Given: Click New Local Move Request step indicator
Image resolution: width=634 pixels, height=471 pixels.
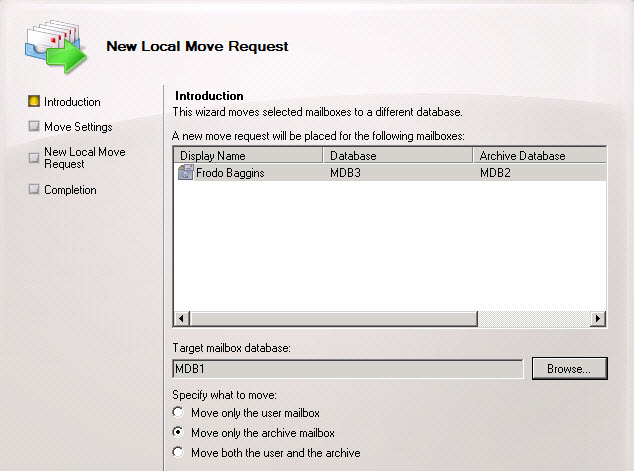Looking at the screenshot, I should 34,157.
